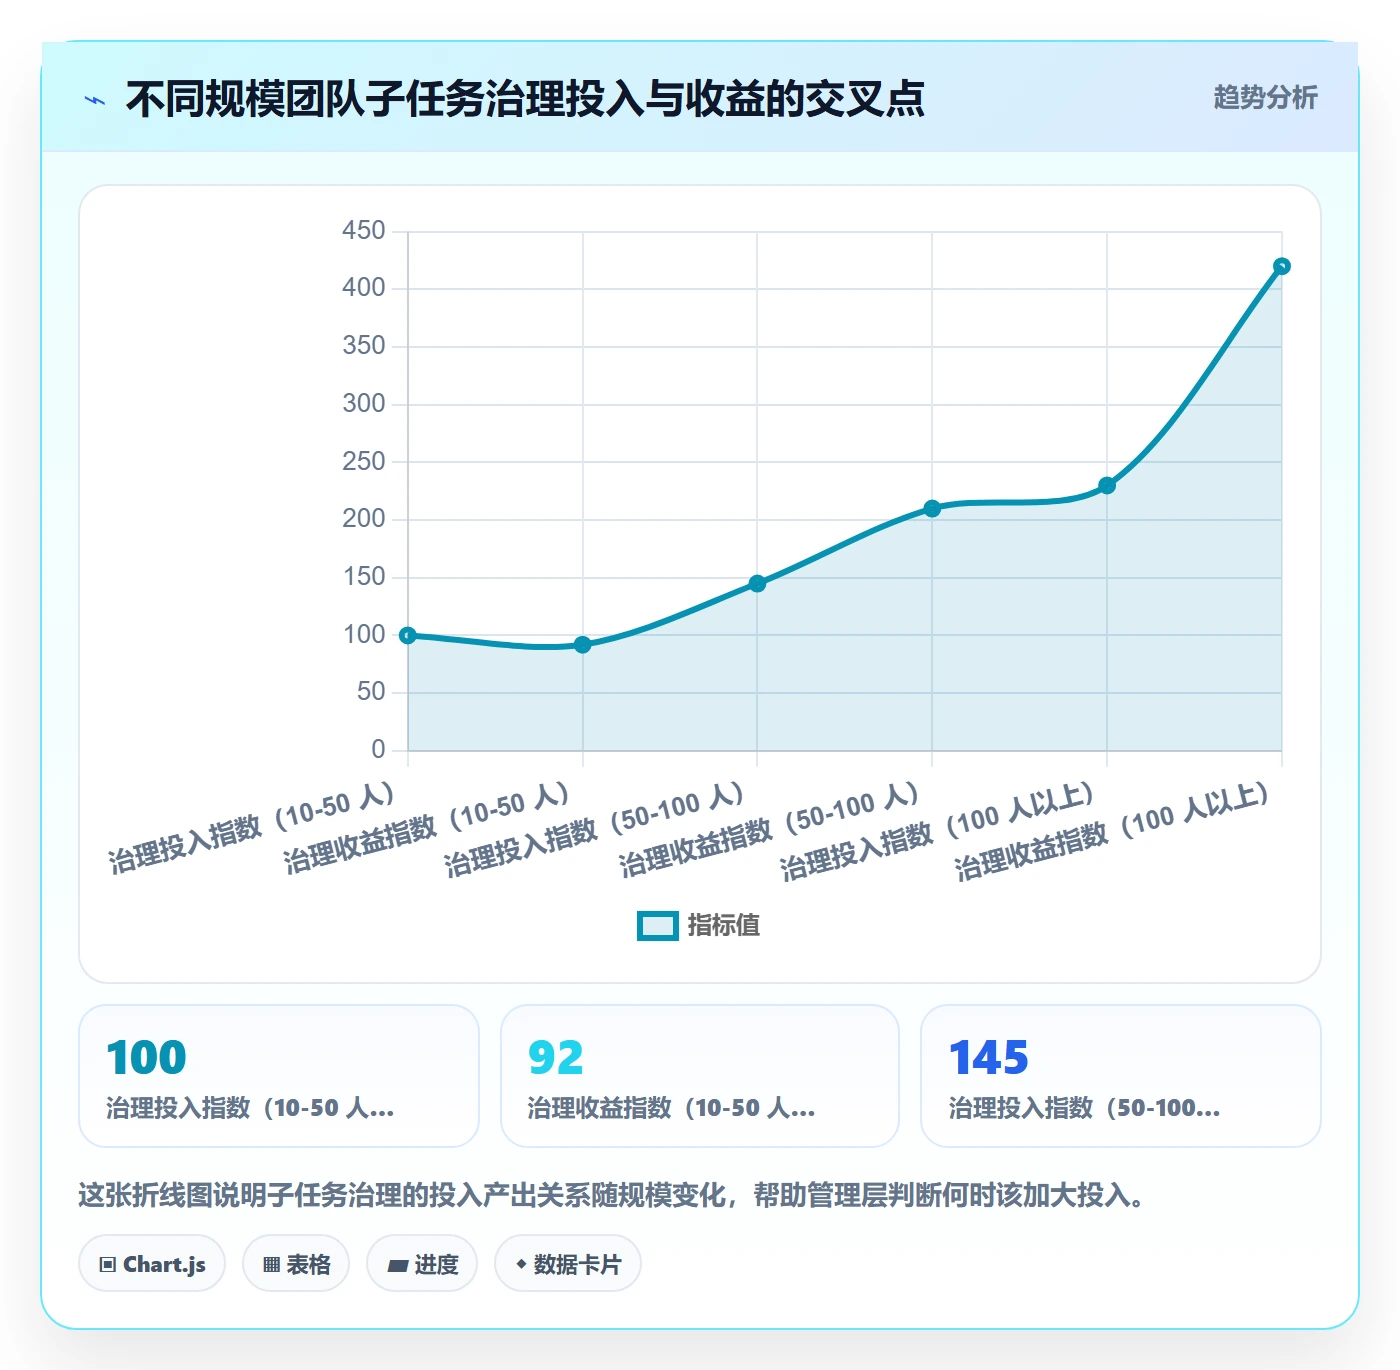Viewport: 1400px width, 1370px height.
Task: Click the 数据卡片 tag
Action: click(568, 1264)
